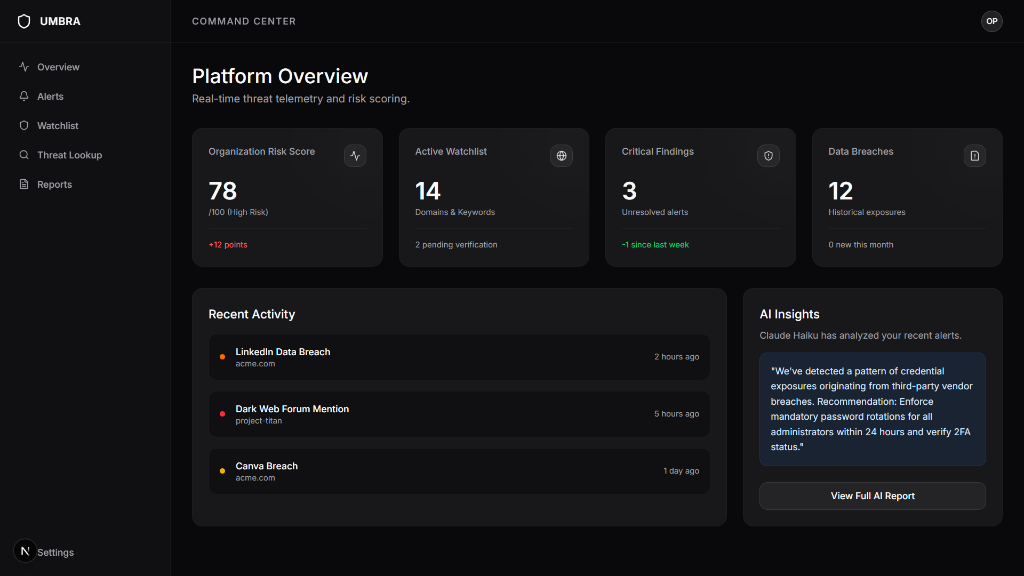Open Settings in the sidebar
The height and width of the screenshot is (576, 1024).
(x=56, y=552)
